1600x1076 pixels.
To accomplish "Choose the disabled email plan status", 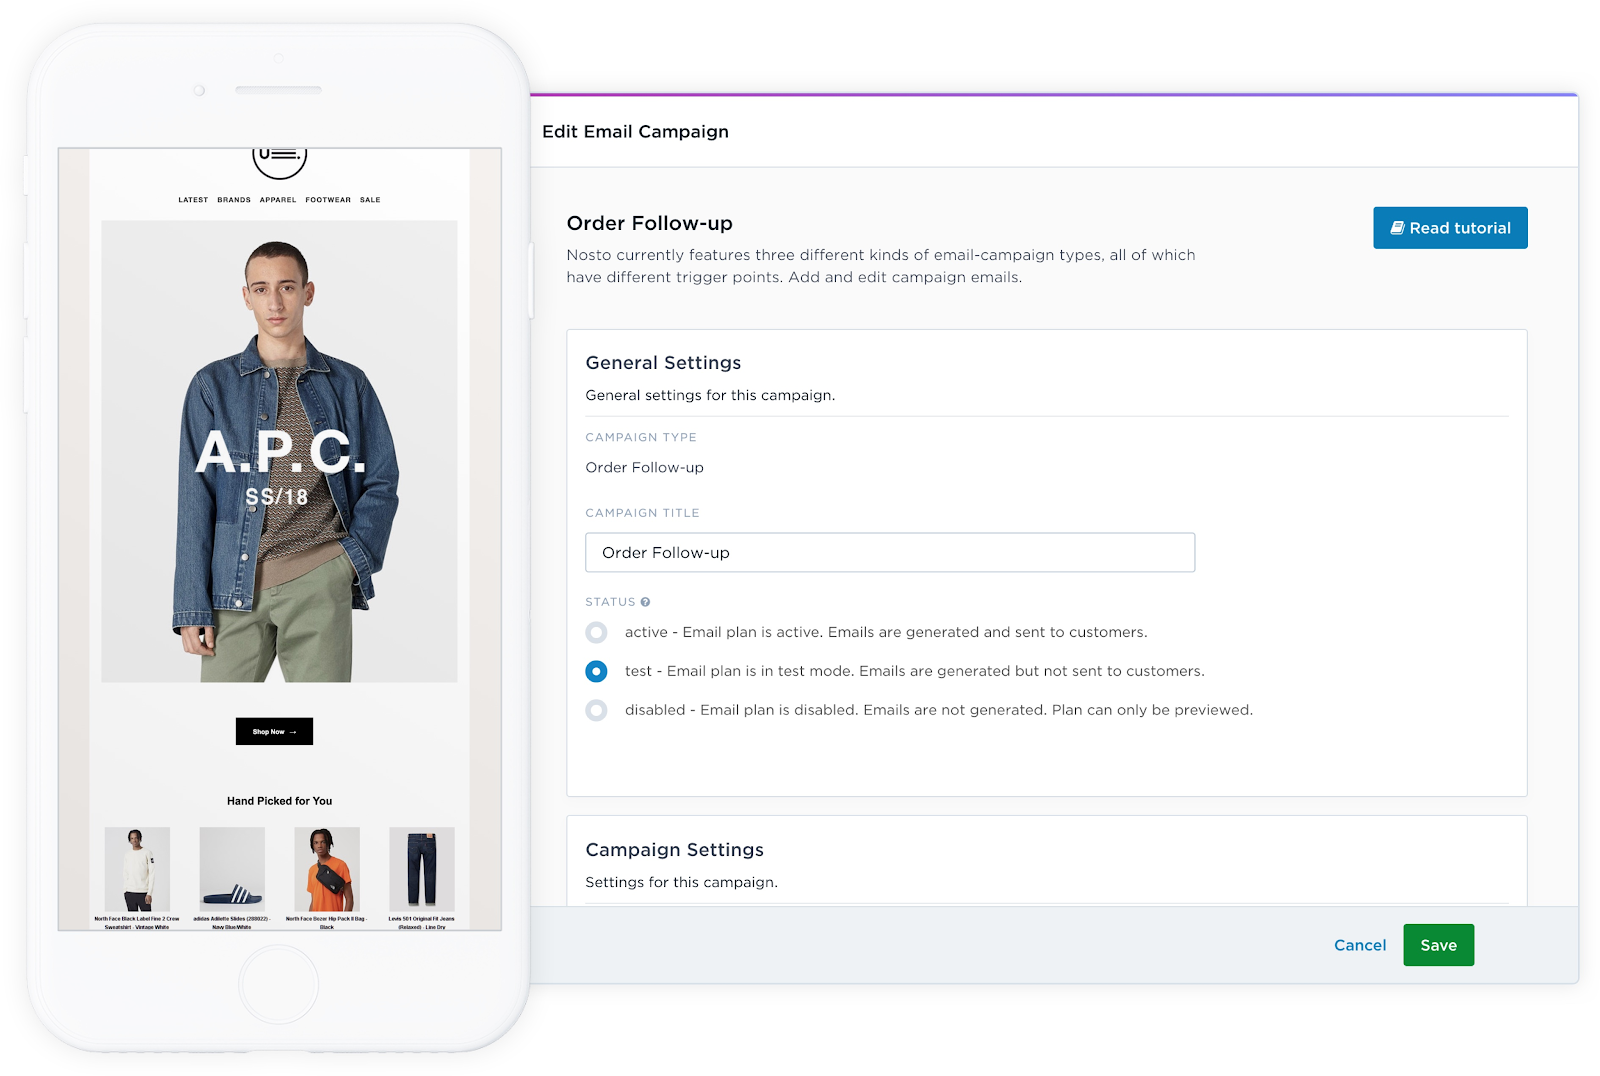I will [x=596, y=710].
